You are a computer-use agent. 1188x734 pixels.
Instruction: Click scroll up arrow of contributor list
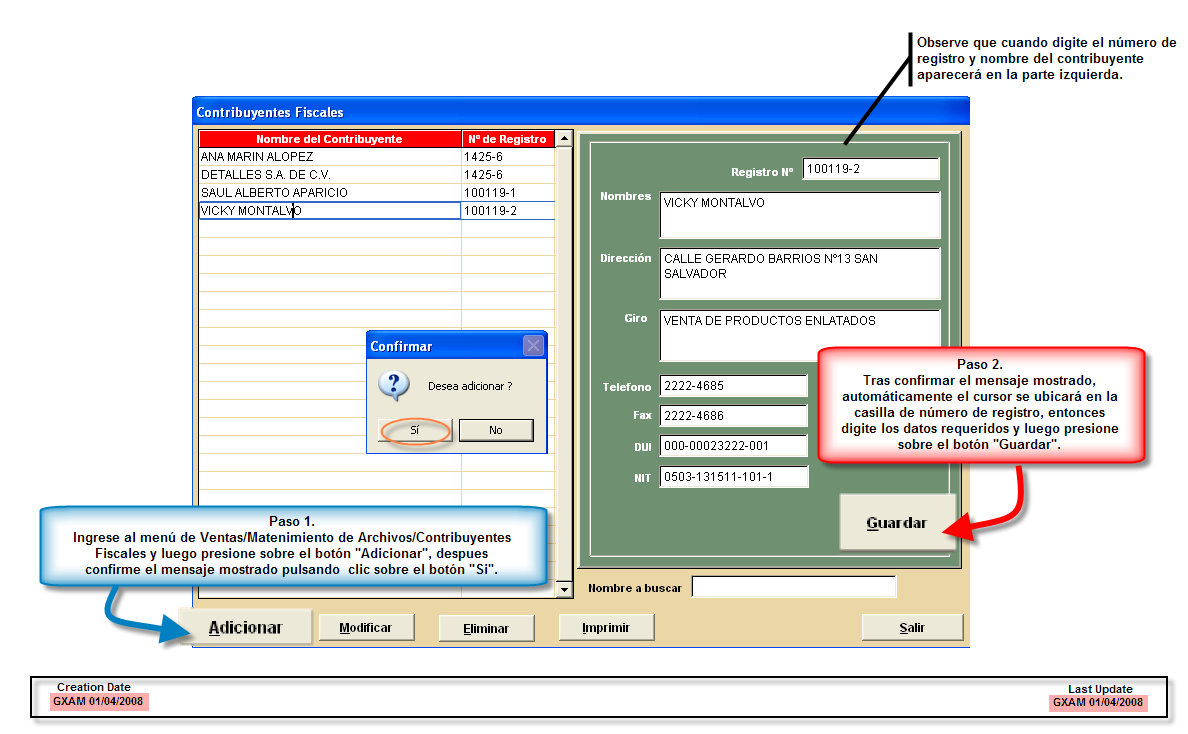564,139
